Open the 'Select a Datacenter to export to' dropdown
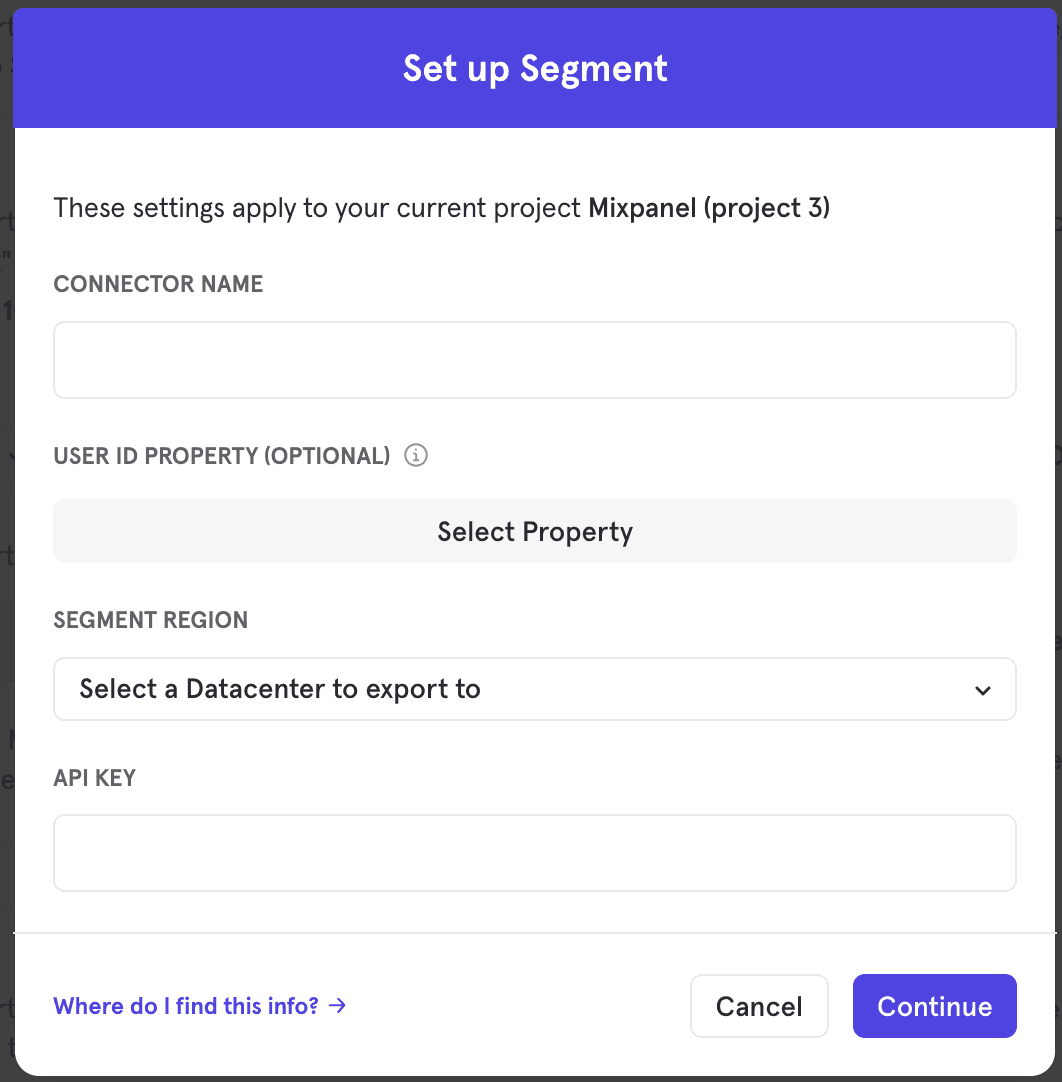Screen dimensions: 1062x1082 point(535,689)
